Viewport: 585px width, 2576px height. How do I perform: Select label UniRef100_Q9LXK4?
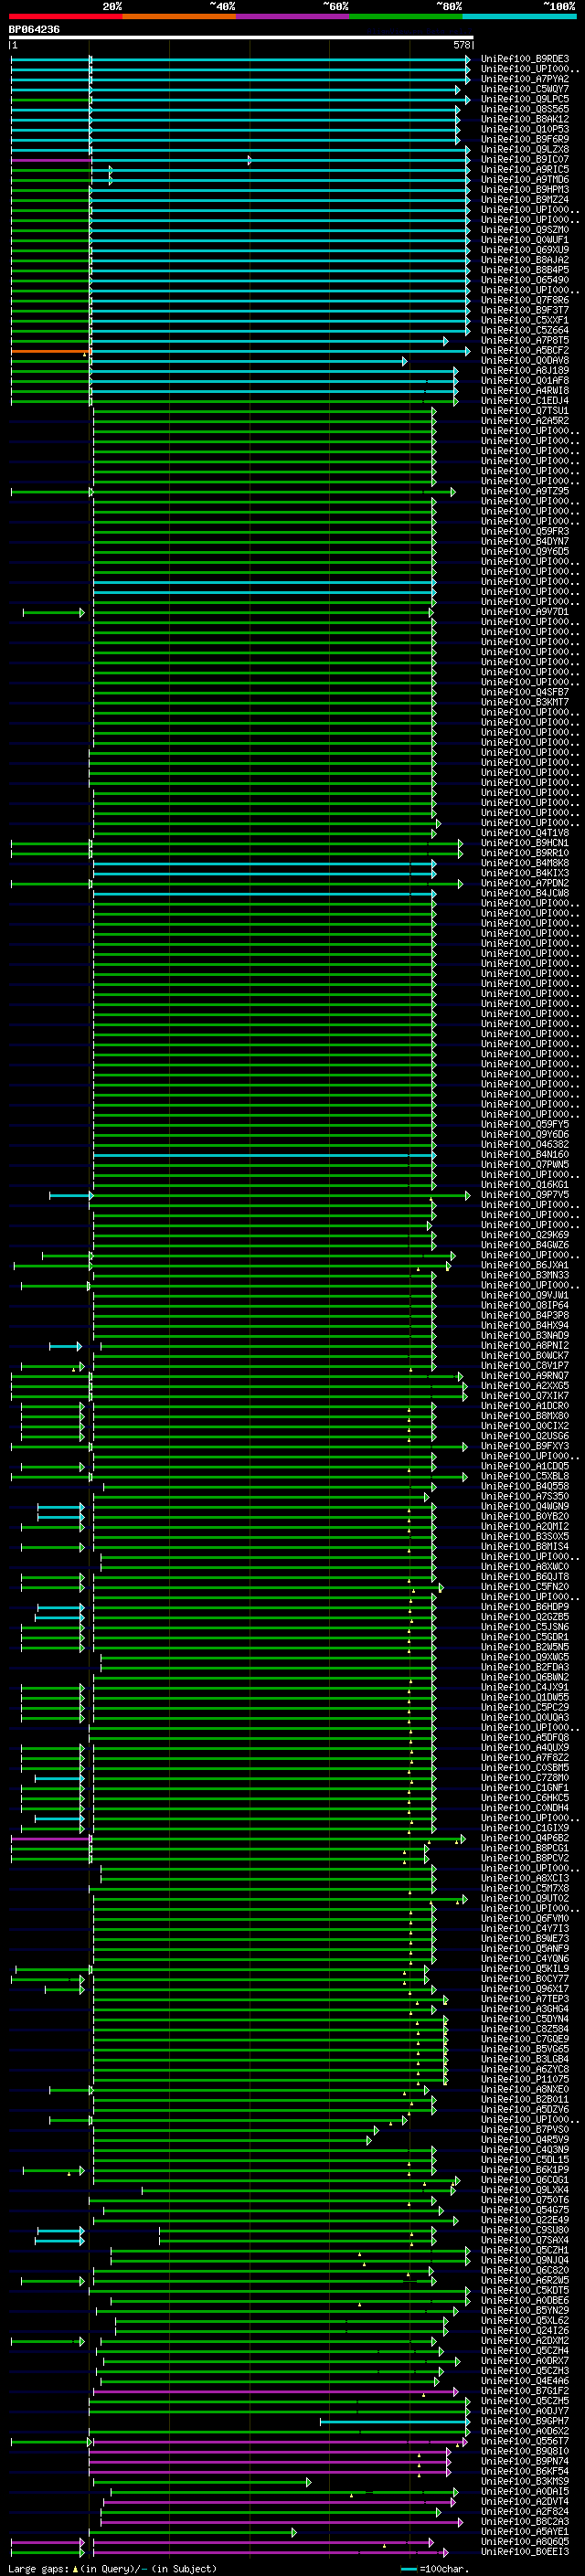[x=525, y=2190]
